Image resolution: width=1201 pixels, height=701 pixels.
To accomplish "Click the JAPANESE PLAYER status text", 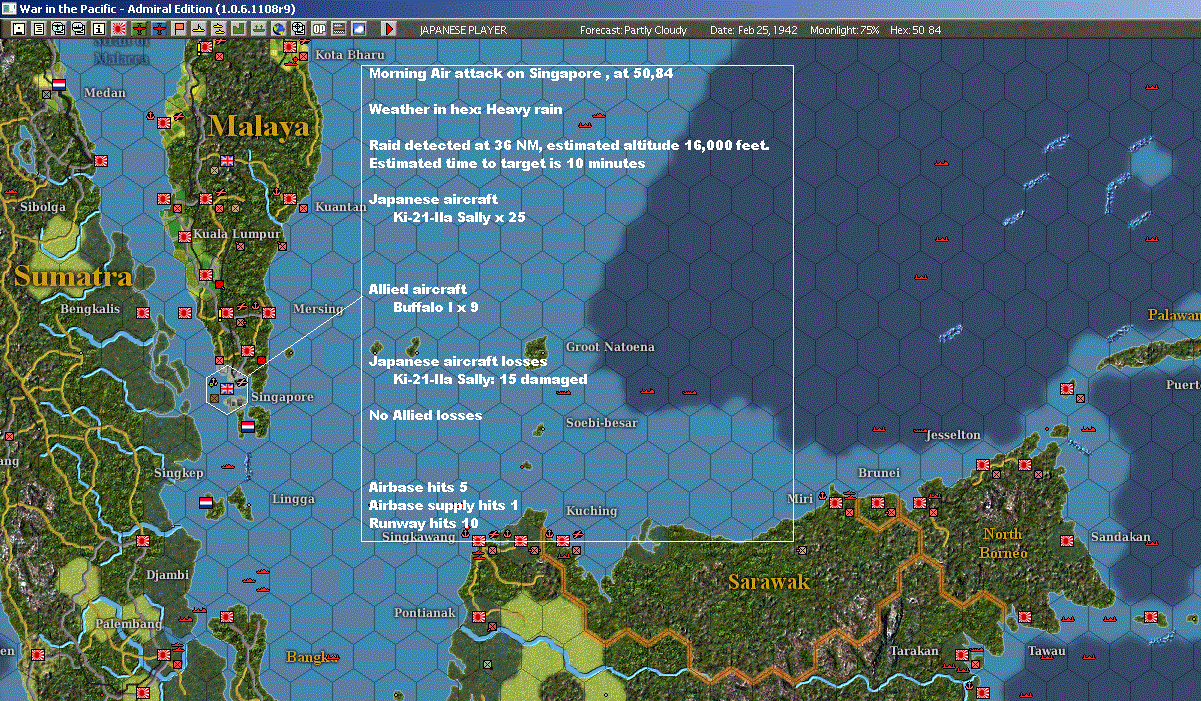I will pyautogui.click(x=463, y=30).
